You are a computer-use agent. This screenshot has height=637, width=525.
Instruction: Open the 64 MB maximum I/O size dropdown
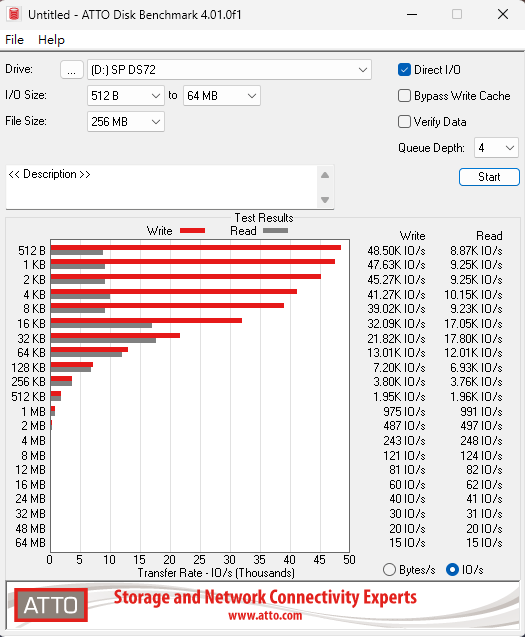[x=221, y=96]
